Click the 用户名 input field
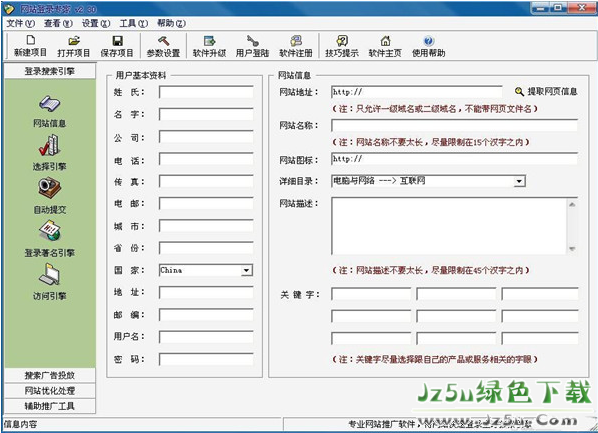 click(x=206, y=337)
